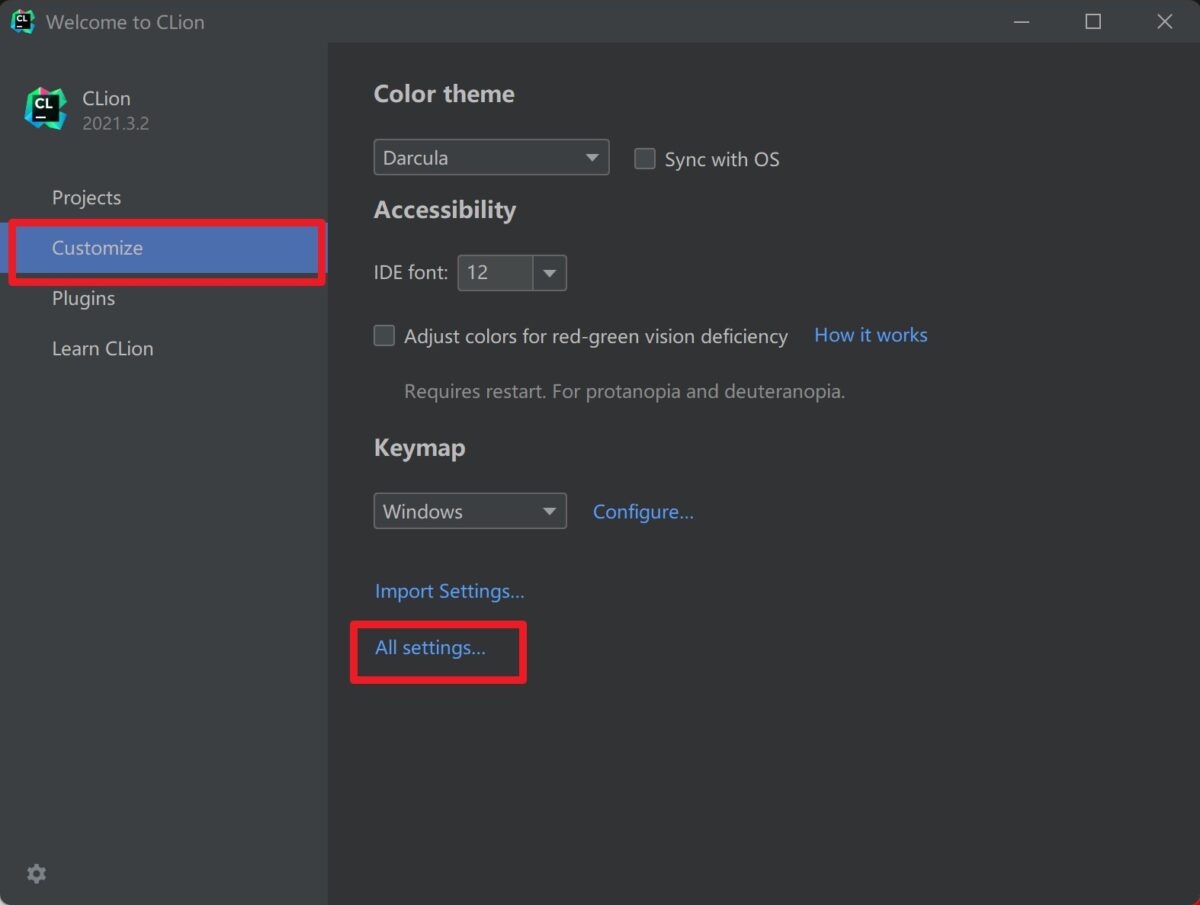This screenshot has width=1200, height=905.
Task: Click Configure next to the keymap
Action: pos(643,511)
